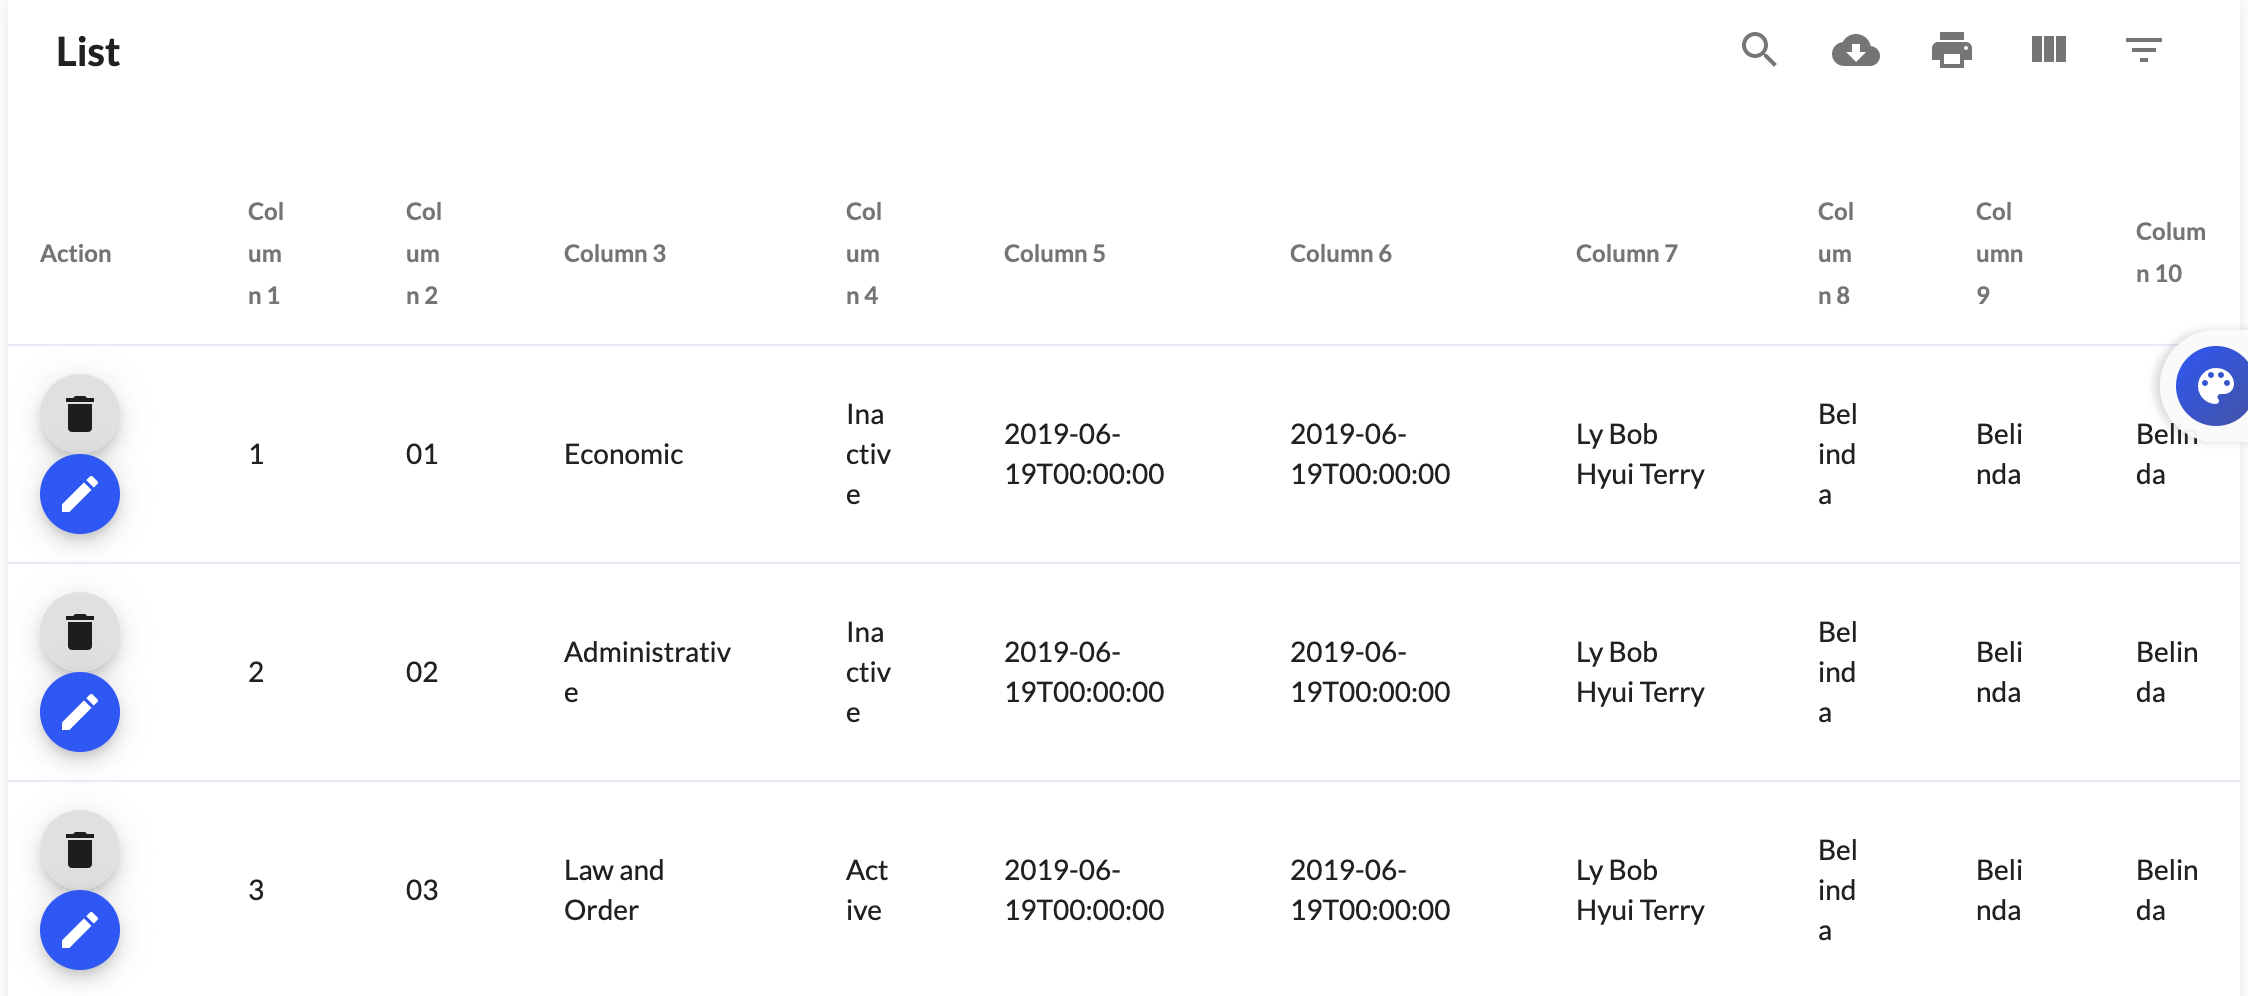Viewport: 2248px width, 996px height.
Task: Sort the table by Column 3
Action: 614,253
